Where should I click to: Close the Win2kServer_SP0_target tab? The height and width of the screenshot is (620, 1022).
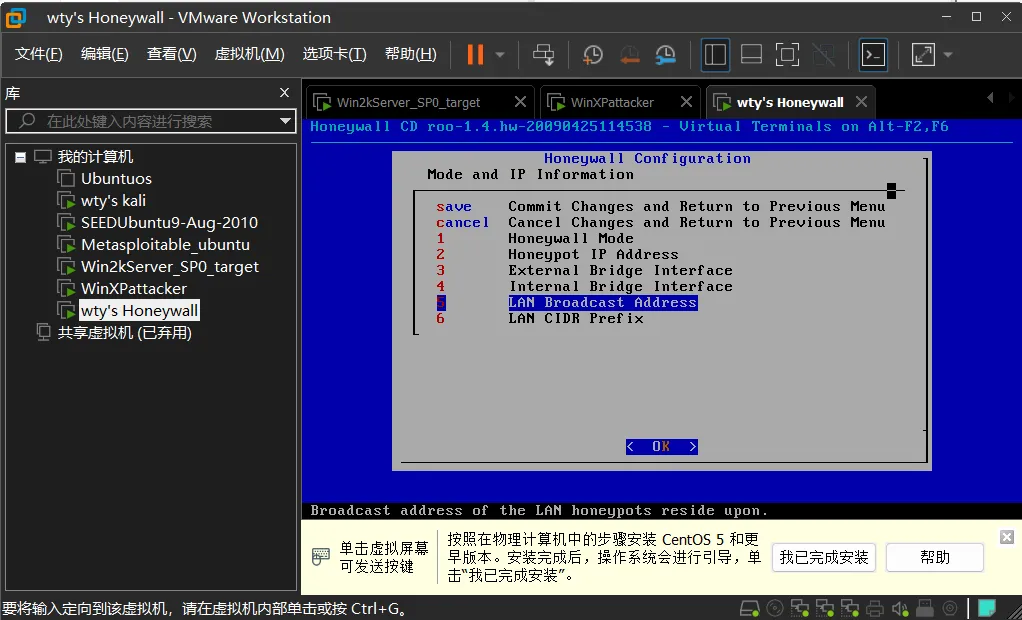pos(520,102)
